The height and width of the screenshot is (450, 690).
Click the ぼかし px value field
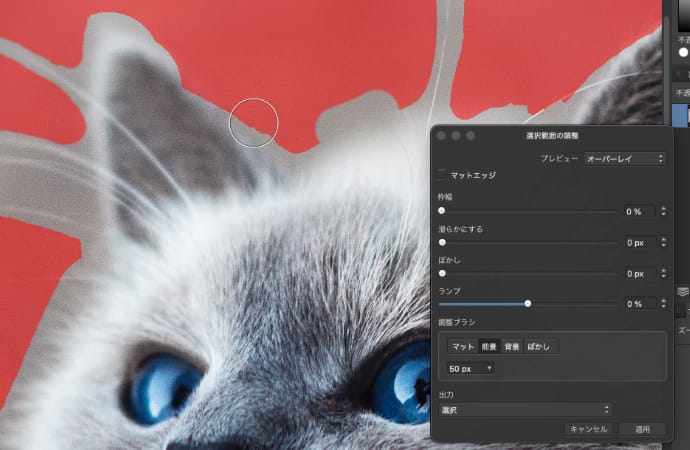(635, 273)
